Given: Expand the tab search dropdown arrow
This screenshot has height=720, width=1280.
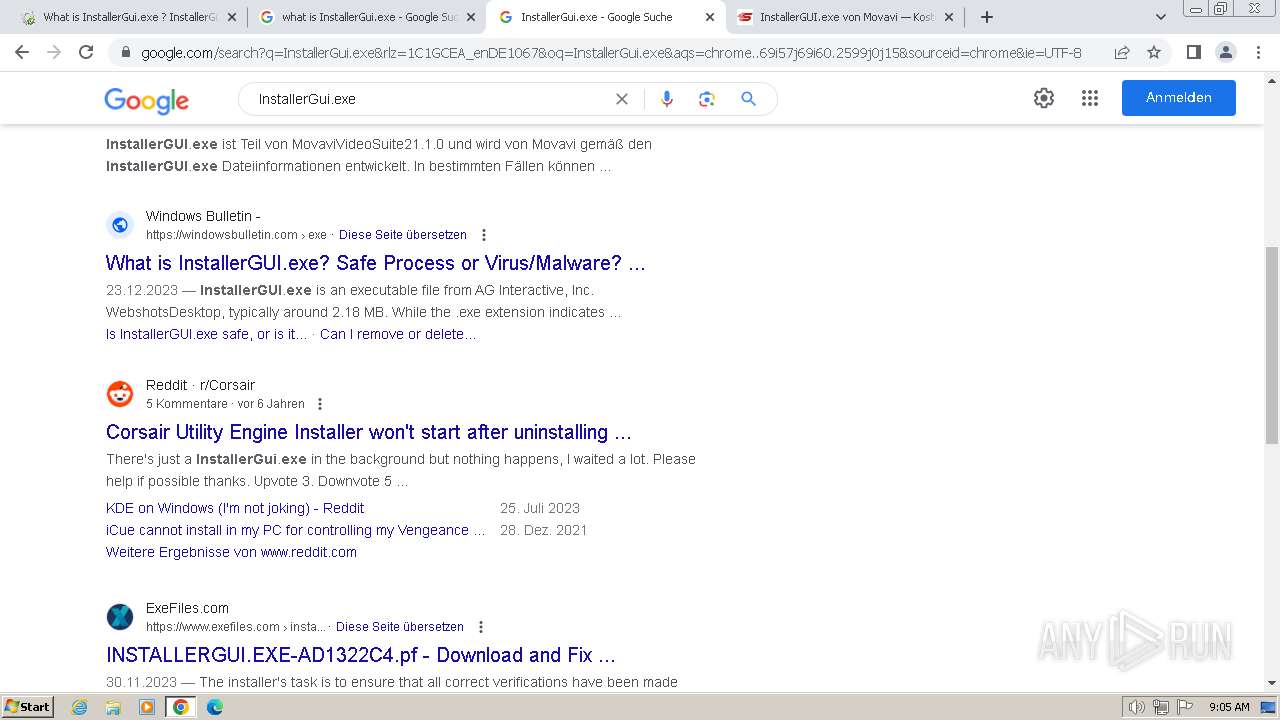Looking at the screenshot, I should pos(1161,17).
